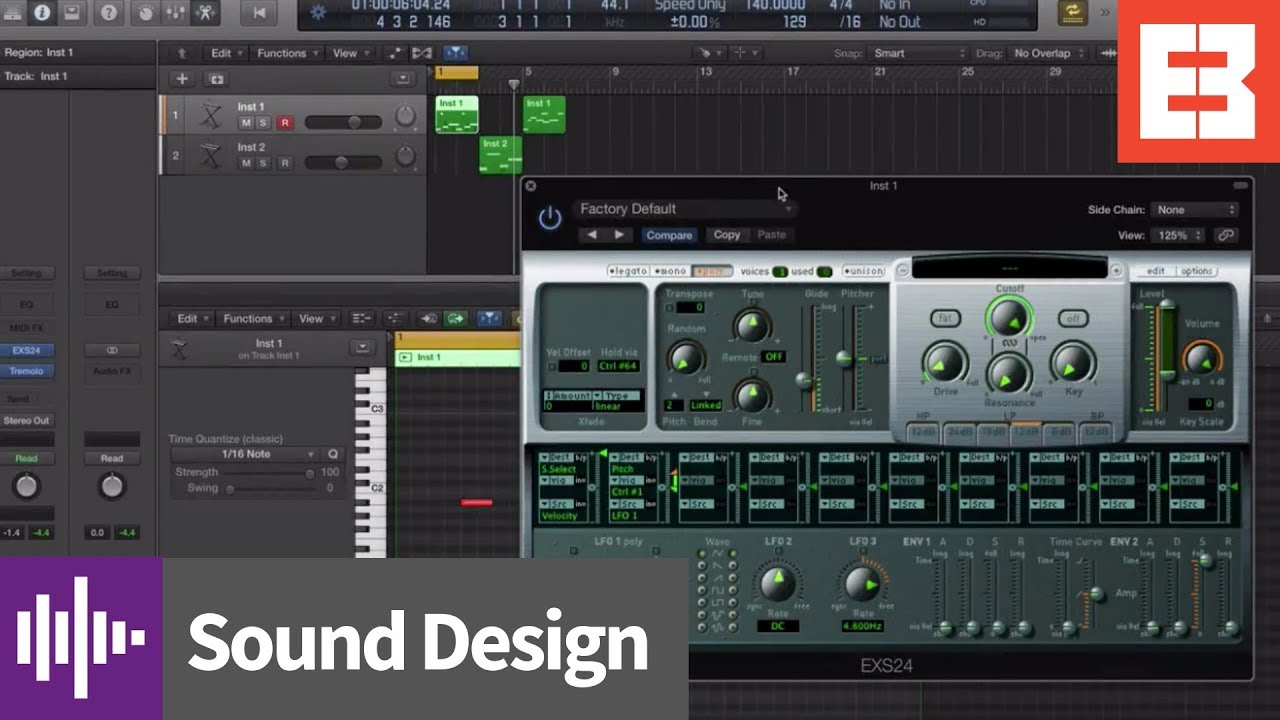Click the Inst 1 track pan knob
The width and height of the screenshot is (1280, 720).
(404, 117)
